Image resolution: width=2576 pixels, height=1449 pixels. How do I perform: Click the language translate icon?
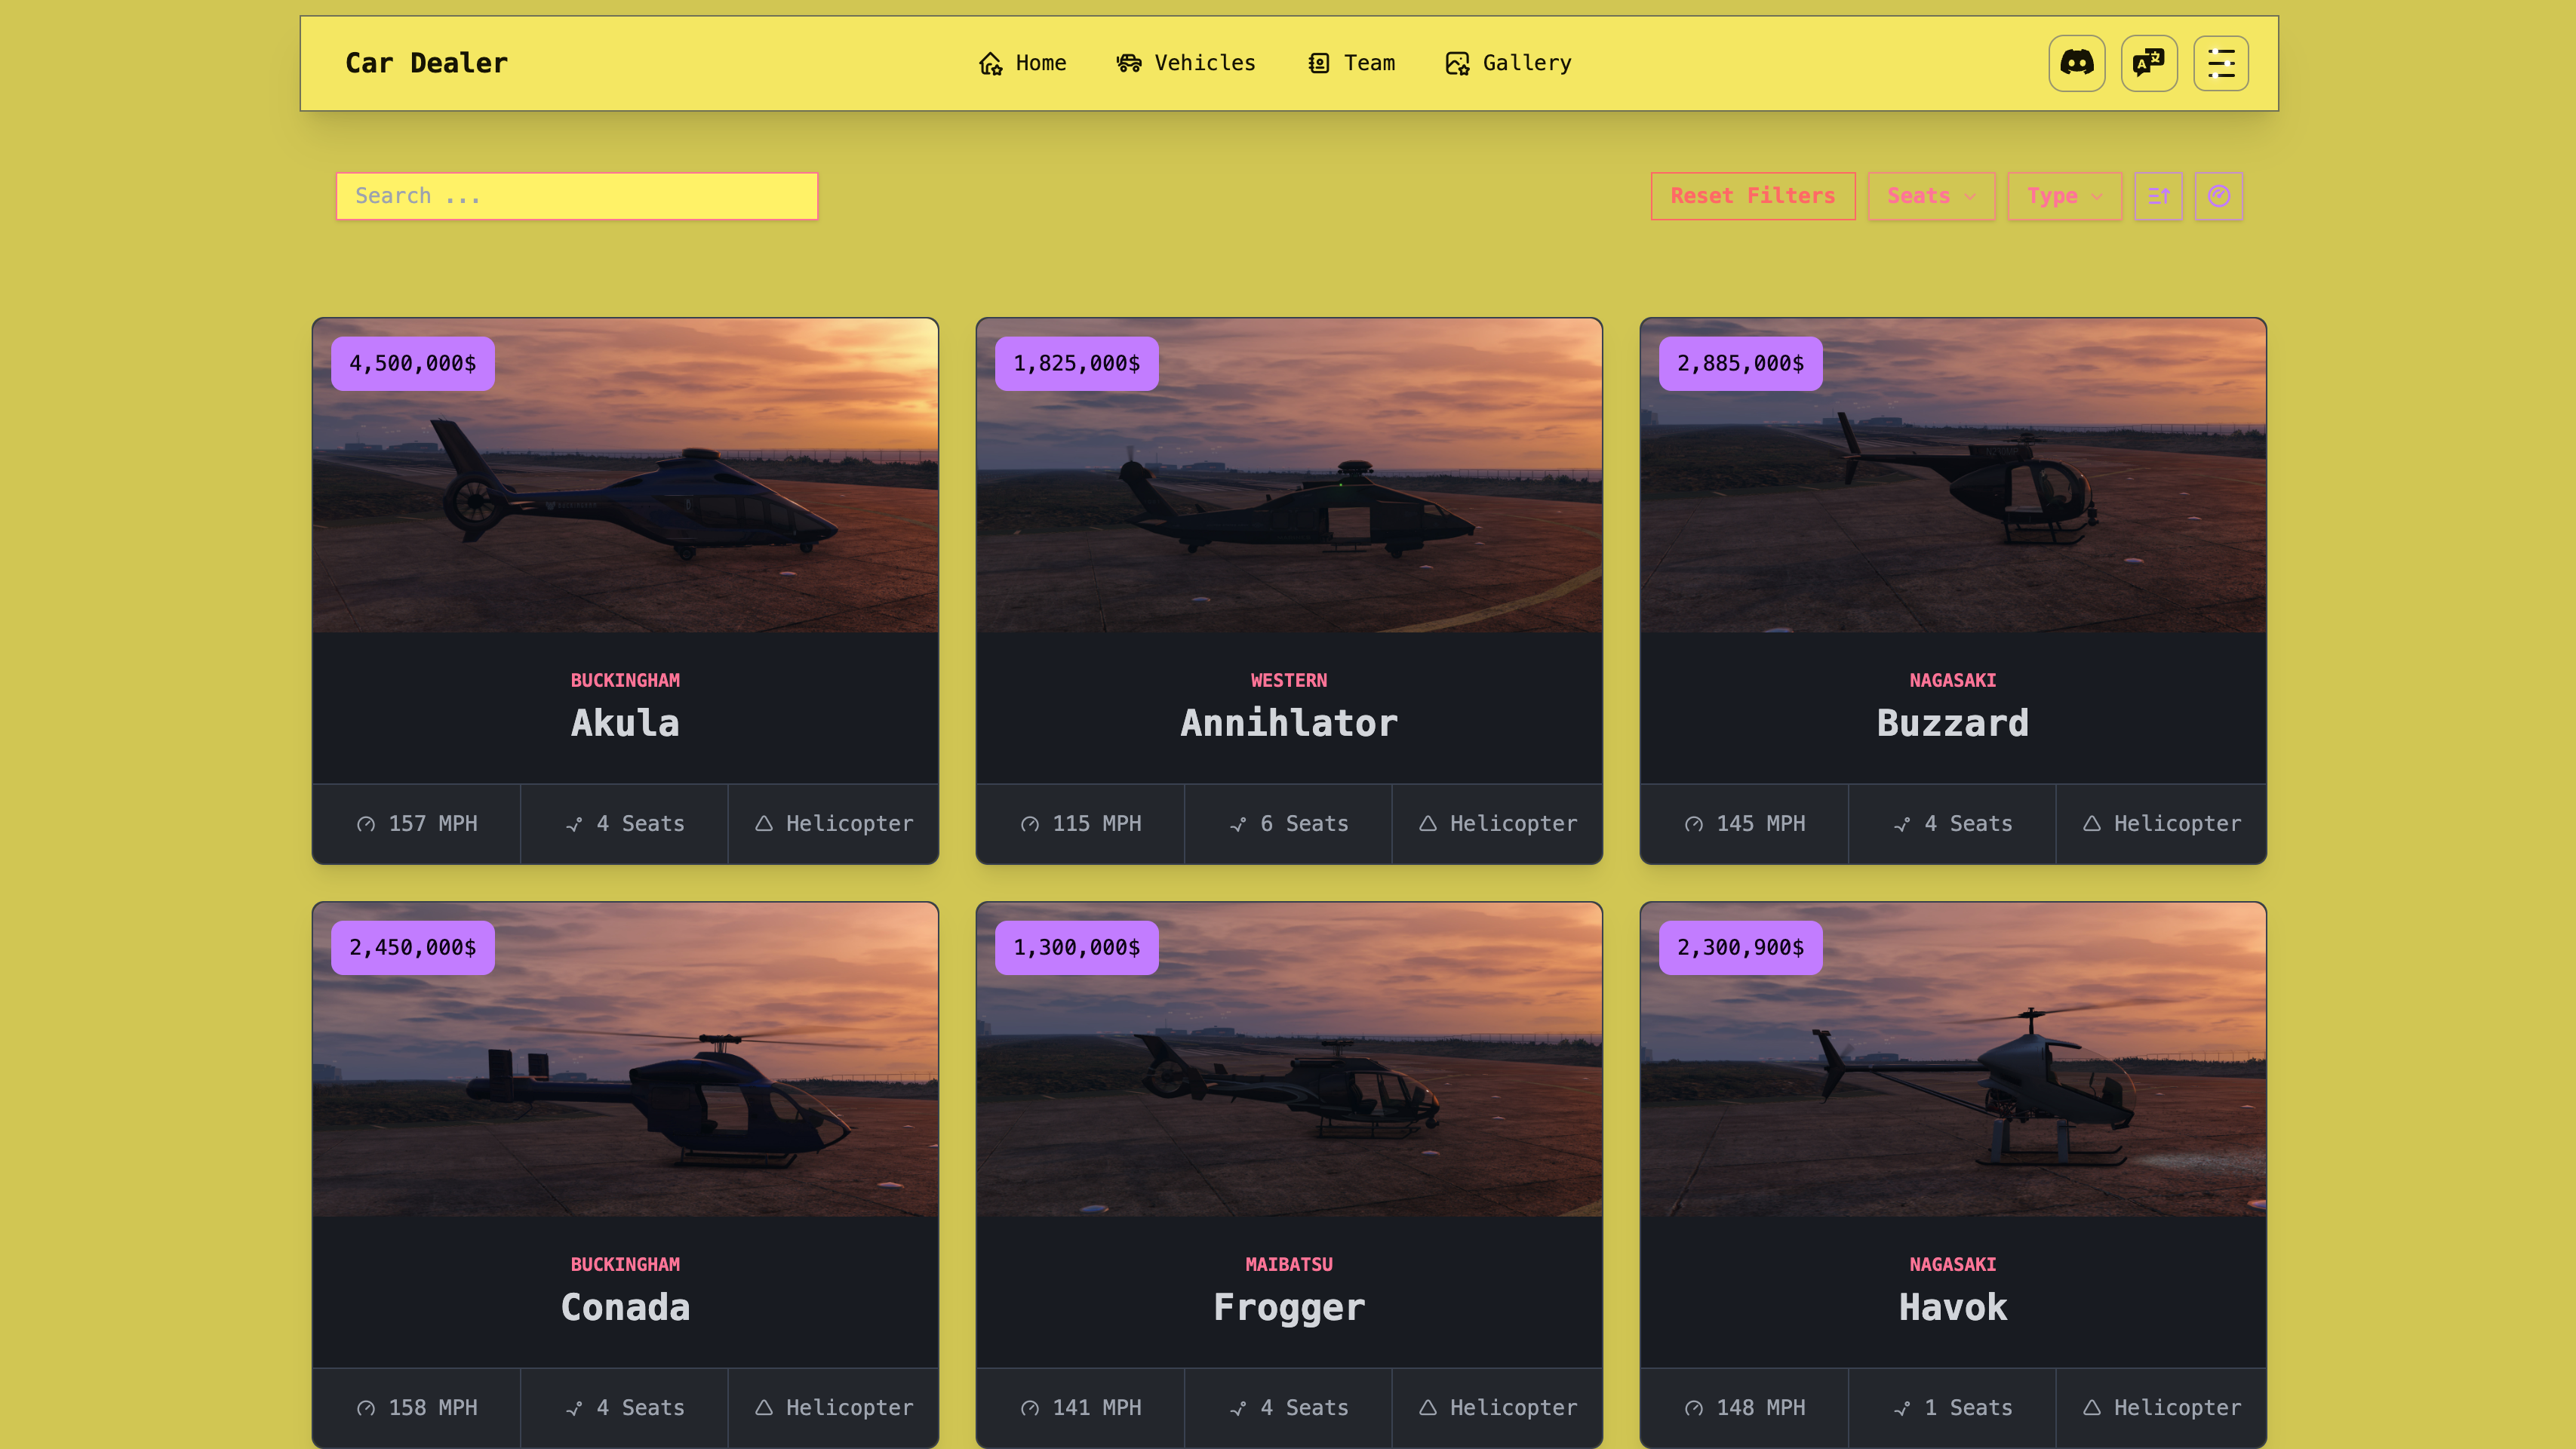[2148, 63]
